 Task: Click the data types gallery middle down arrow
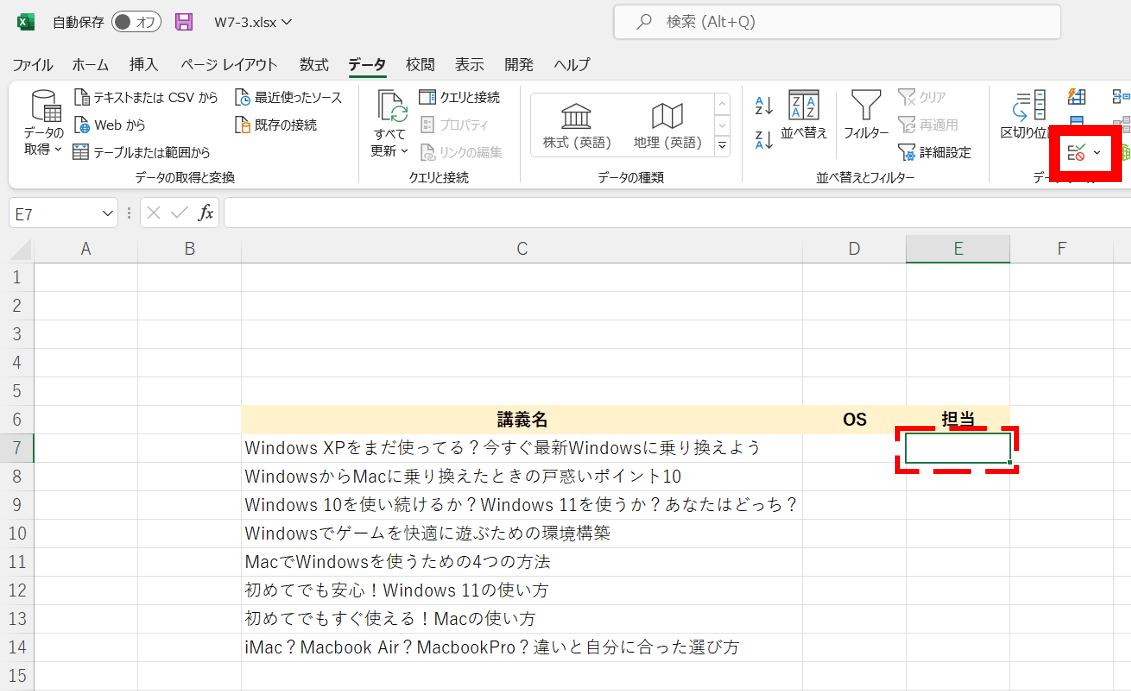pos(722,125)
